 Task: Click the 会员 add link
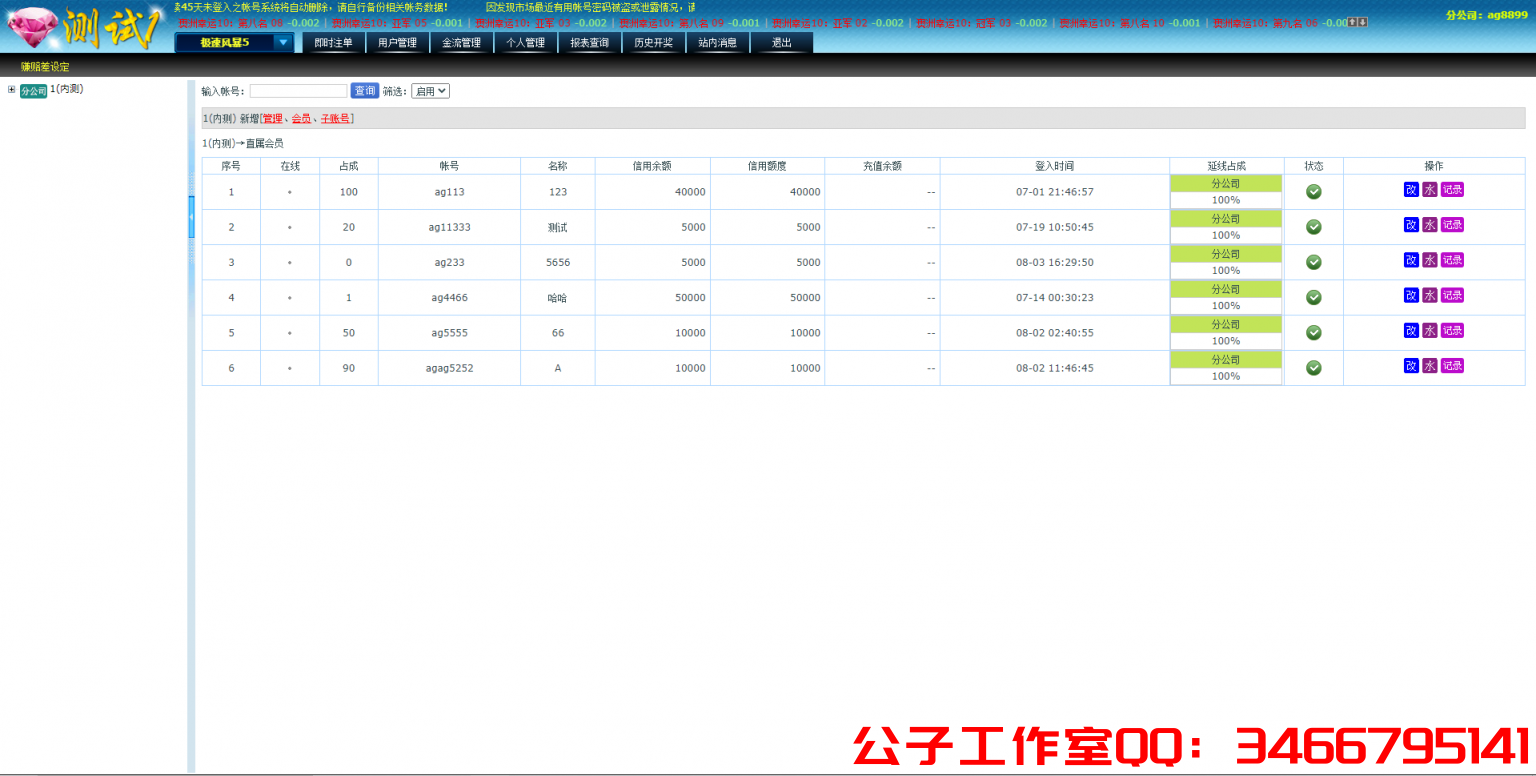(x=301, y=118)
